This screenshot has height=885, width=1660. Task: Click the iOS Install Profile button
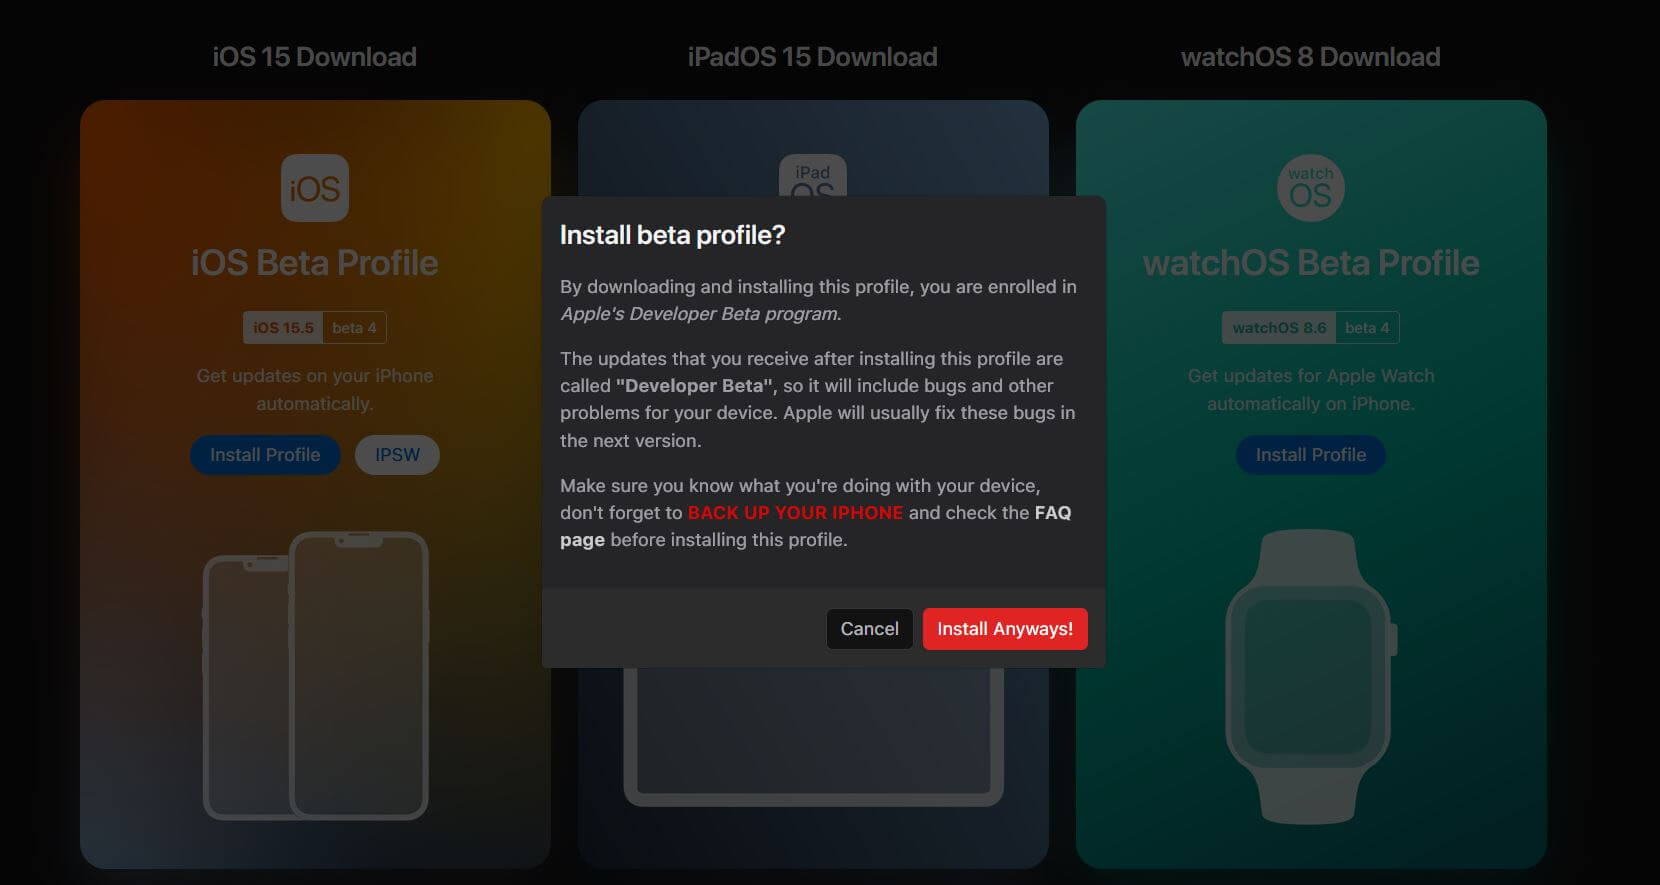tap(265, 455)
